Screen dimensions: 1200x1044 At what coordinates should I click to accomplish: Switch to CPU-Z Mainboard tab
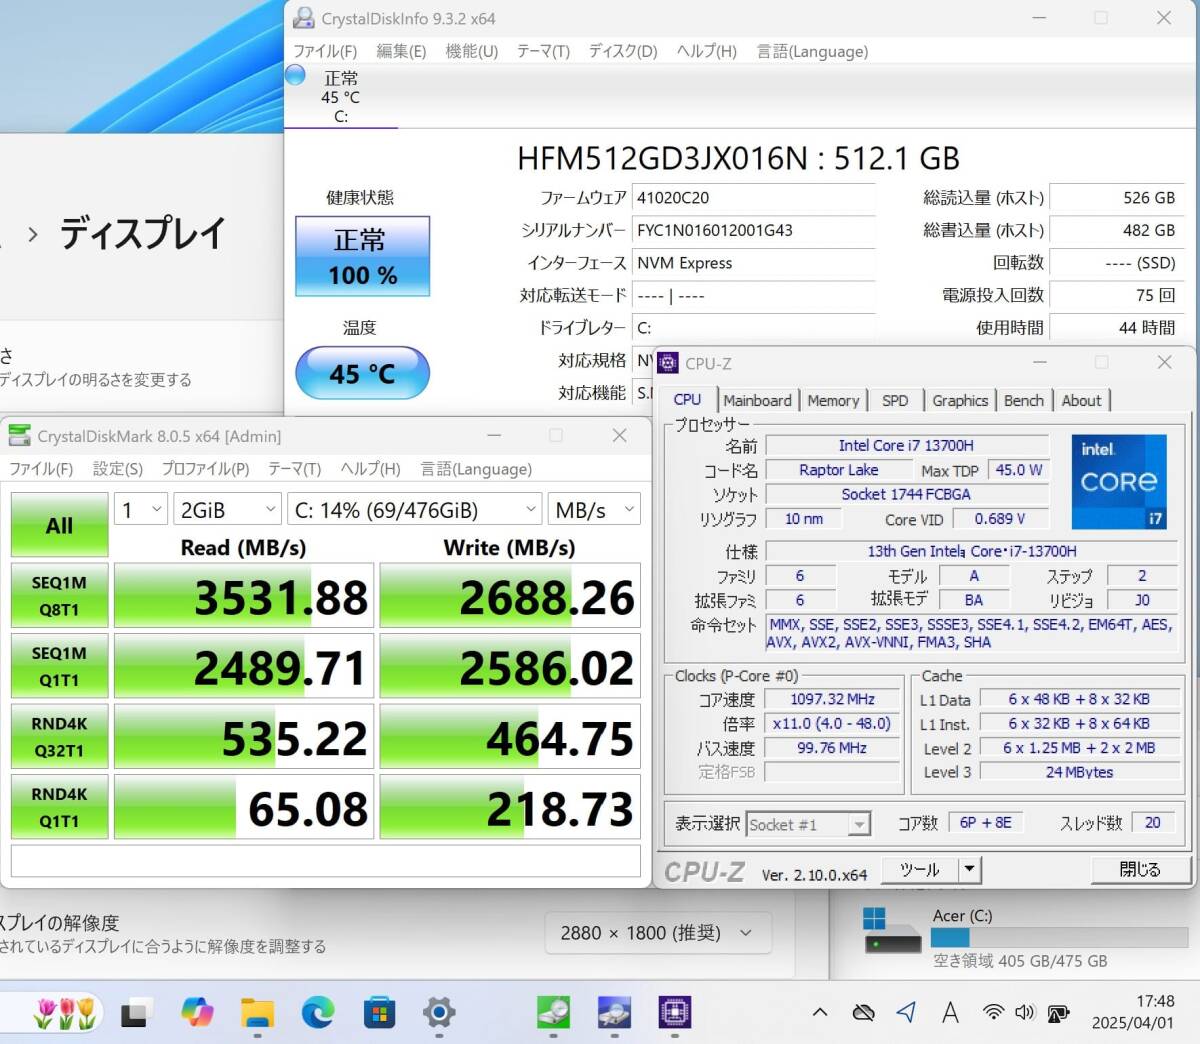click(x=757, y=400)
